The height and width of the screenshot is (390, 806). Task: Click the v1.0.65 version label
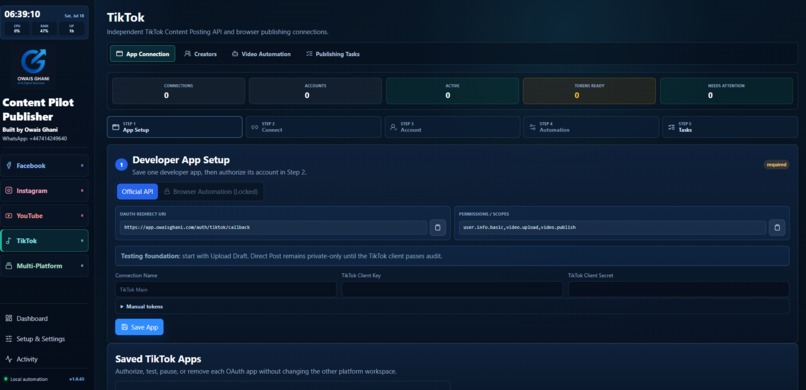77,379
